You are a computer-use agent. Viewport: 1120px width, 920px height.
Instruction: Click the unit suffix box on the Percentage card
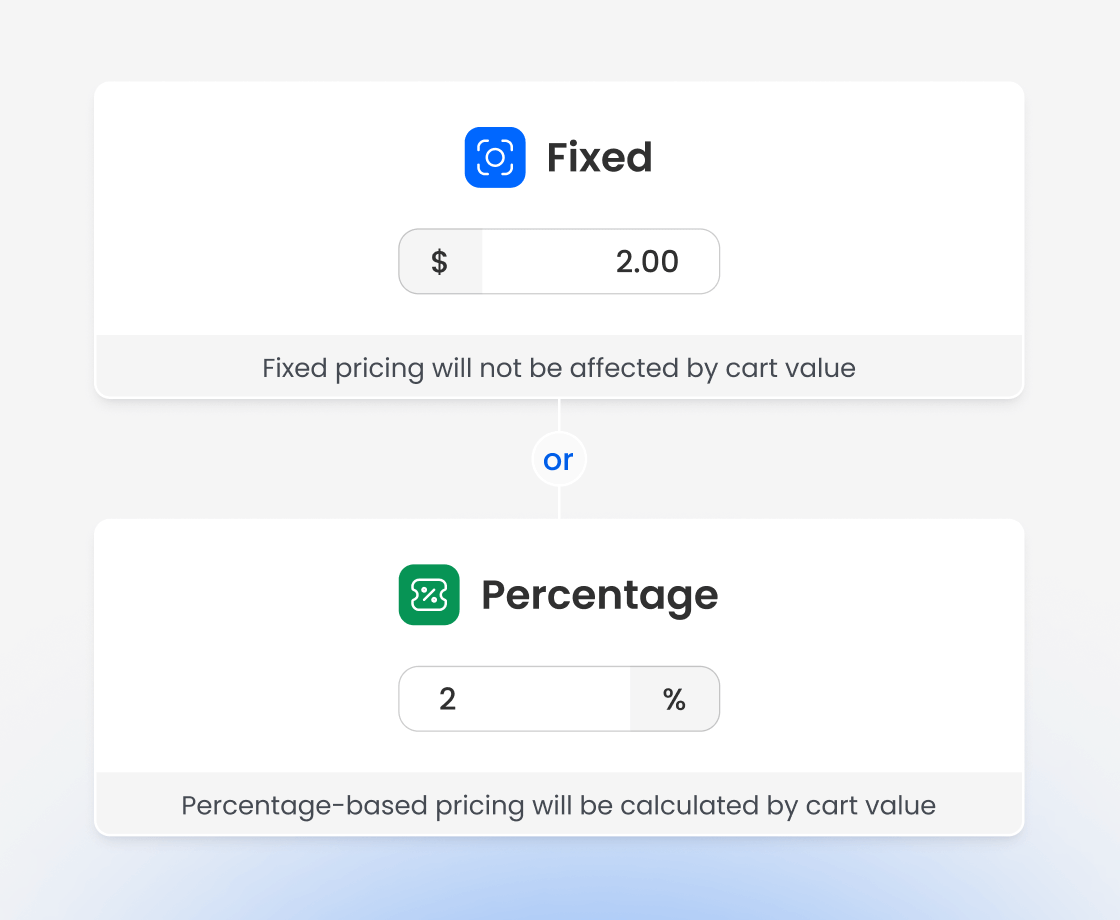pos(675,699)
